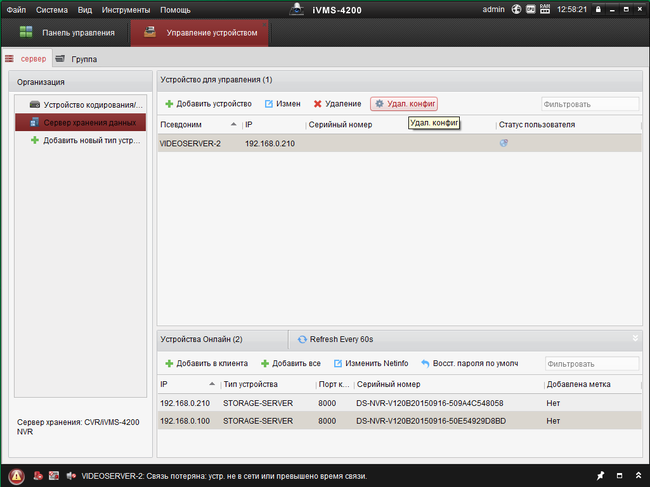Click the Управление устройством tab icon
650x487 pixels.
[x=150, y=32]
